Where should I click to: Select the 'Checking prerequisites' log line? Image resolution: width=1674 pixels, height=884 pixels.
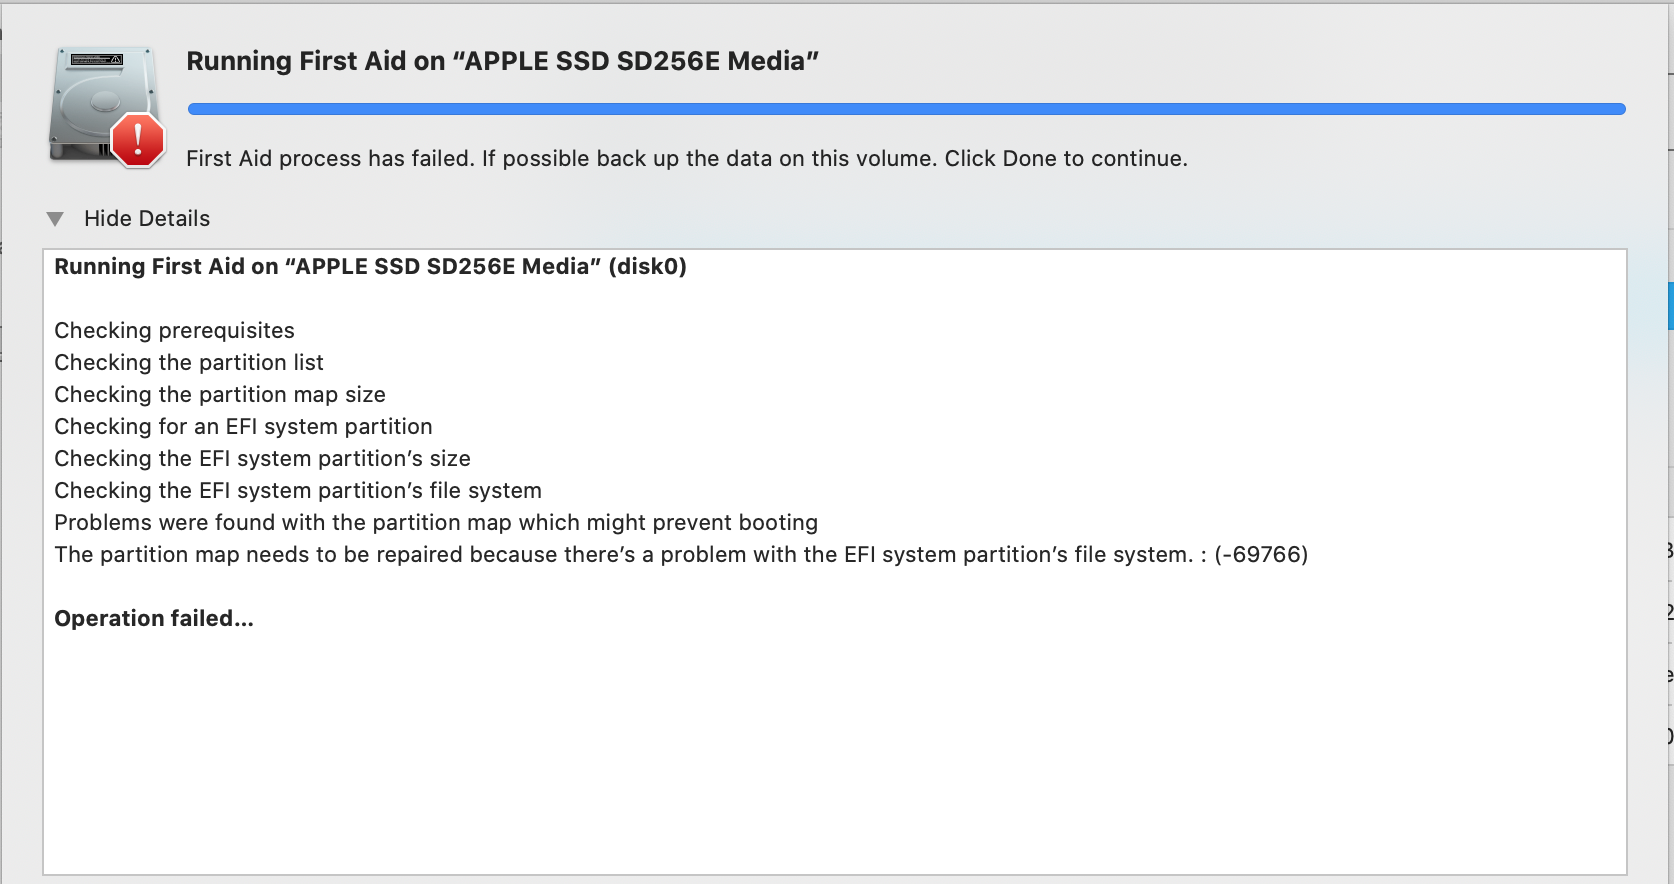[174, 330]
